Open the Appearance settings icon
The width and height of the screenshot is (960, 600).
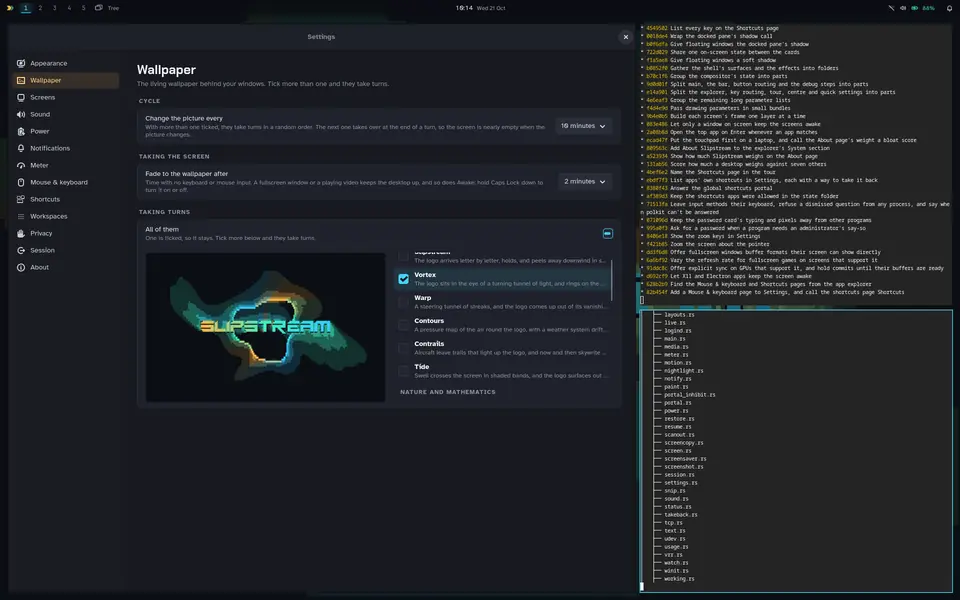point(21,63)
